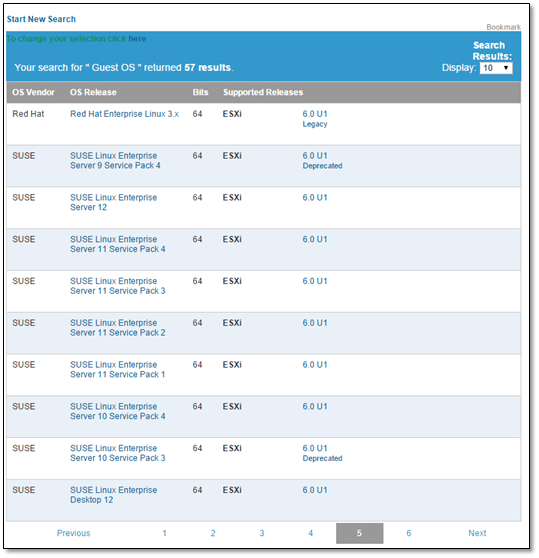Click the Bookmark link
The image size is (539, 558).
(503, 27)
